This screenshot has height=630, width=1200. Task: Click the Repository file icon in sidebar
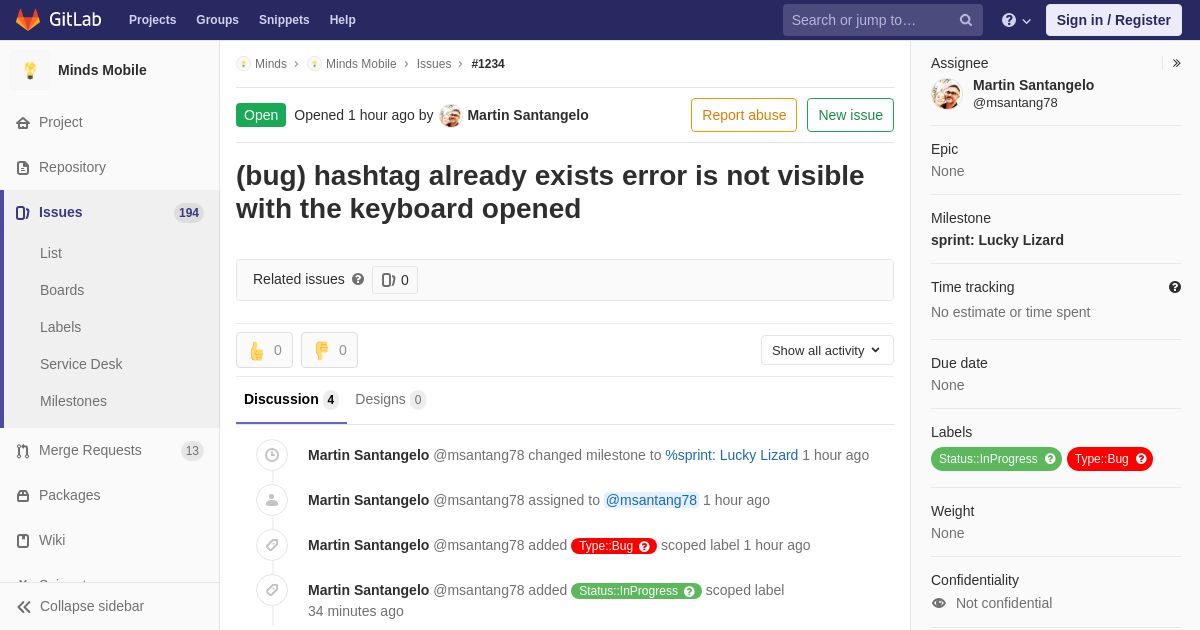click(23, 168)
